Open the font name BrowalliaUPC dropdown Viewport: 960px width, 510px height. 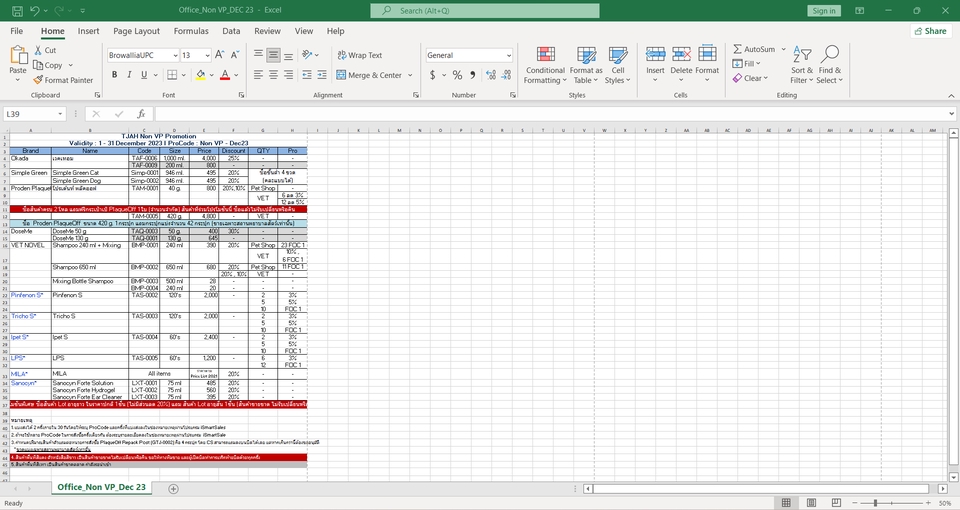[175, 55]
